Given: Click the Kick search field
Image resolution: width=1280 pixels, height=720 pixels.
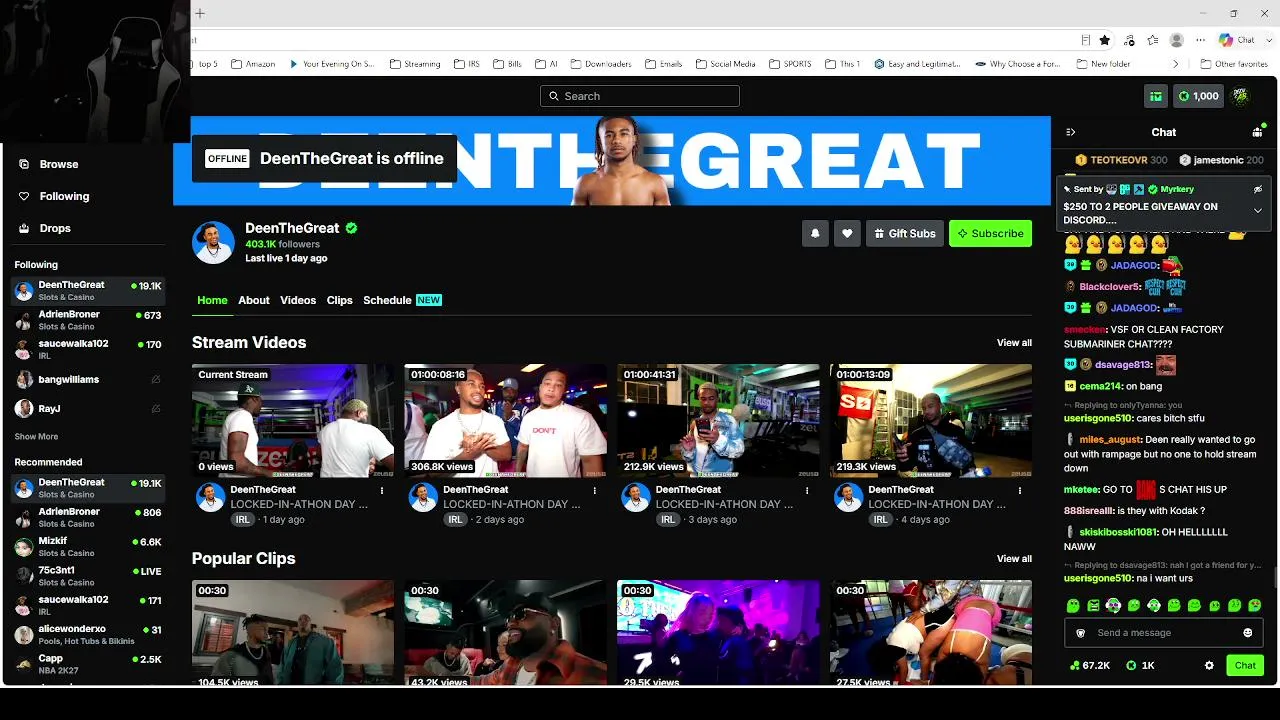Looking at the screenshot, I should tap(640, 96).
